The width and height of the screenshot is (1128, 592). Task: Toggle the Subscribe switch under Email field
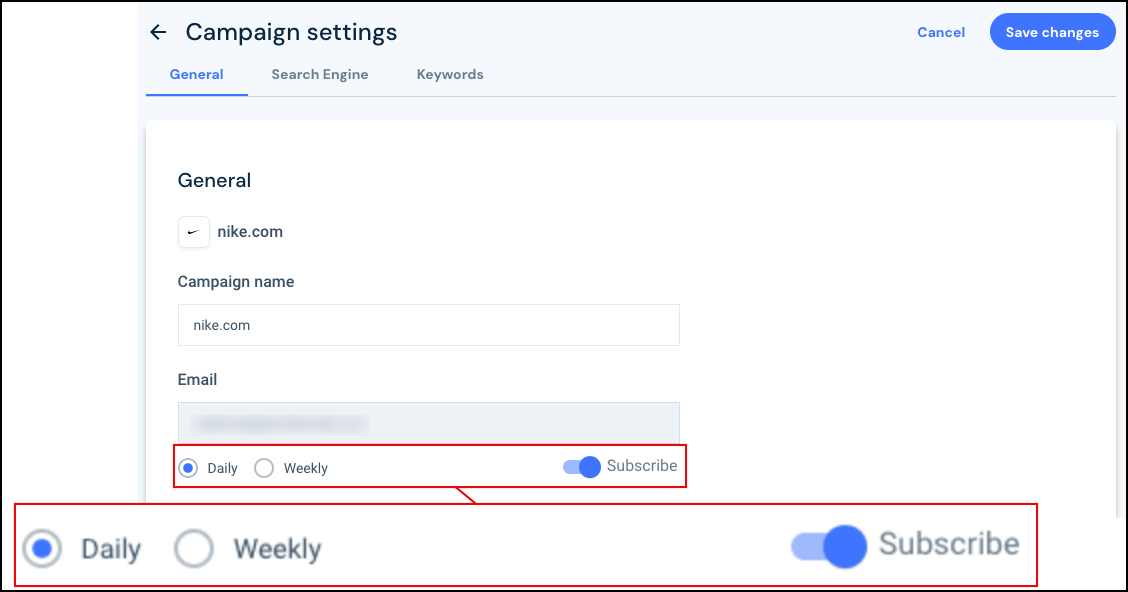pos(582,467)
